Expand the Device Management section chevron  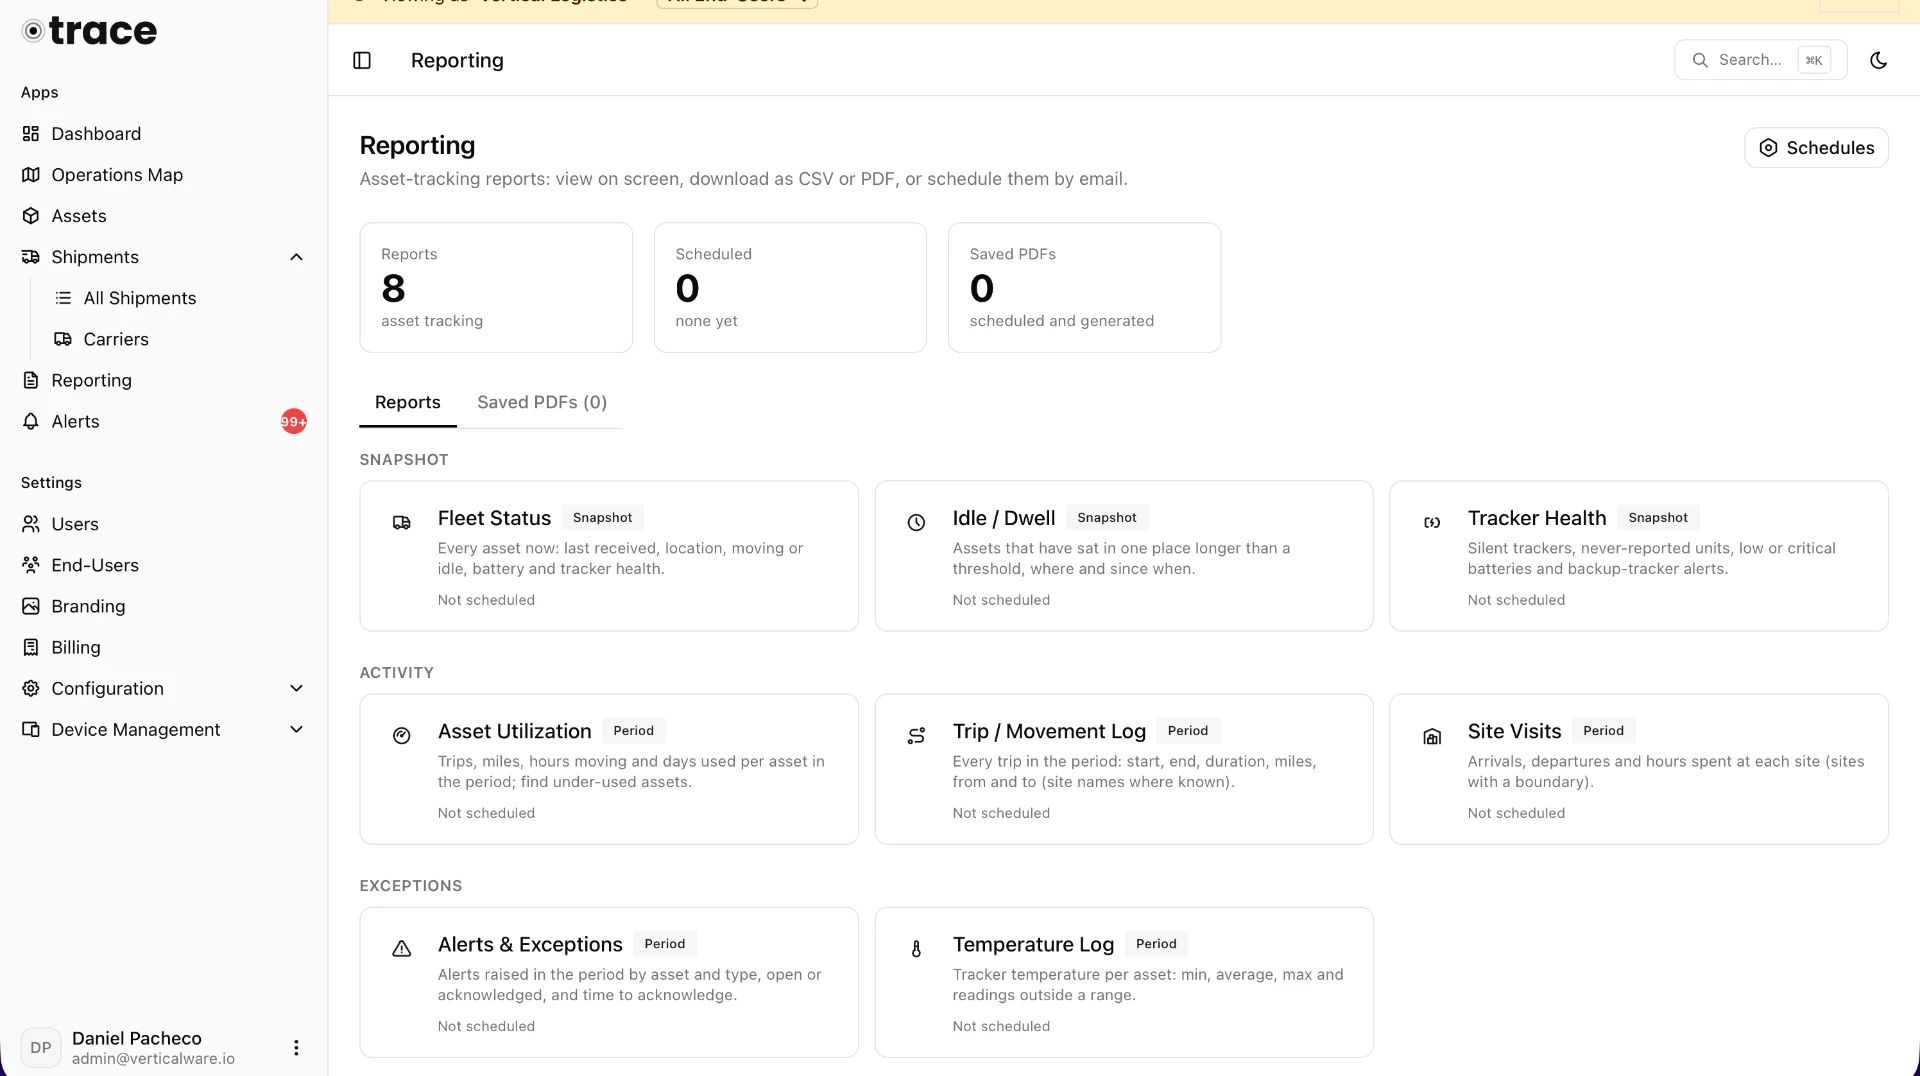[296, 729]
